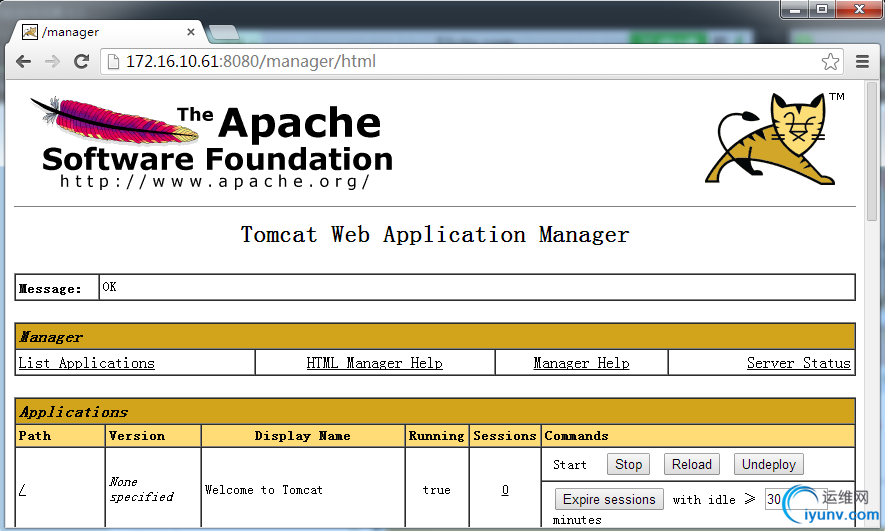This screenshot has width=885, height=531.
Task: Reload the root application
Action: (691, 464)
